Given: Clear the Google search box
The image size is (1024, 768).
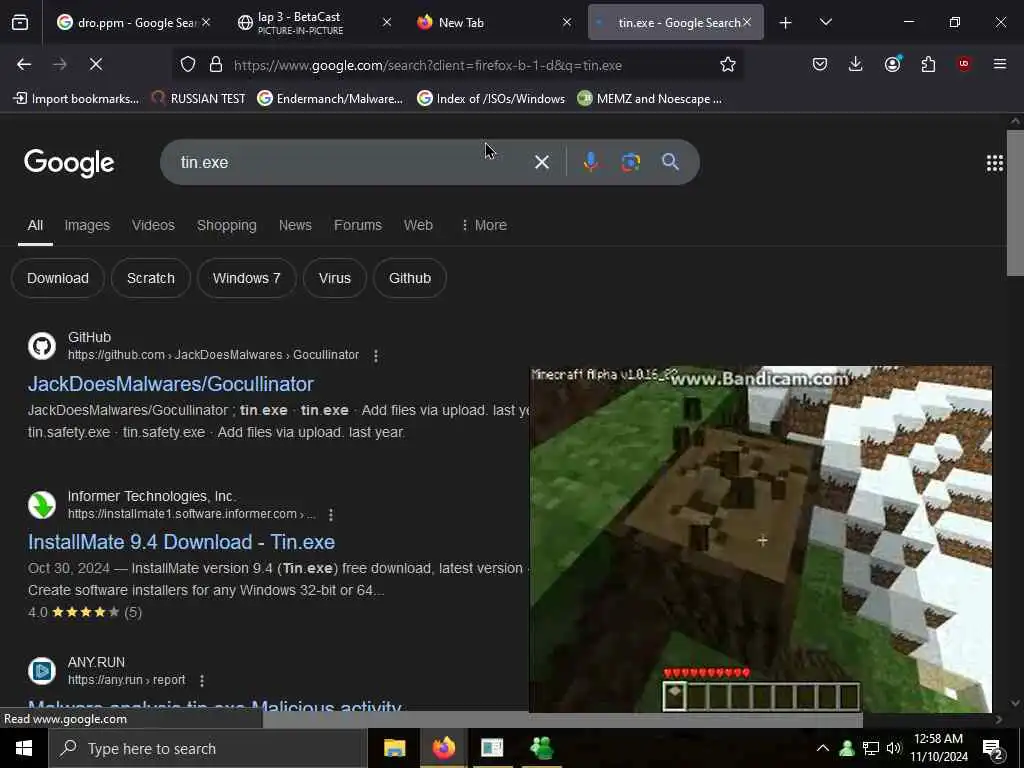Looking at the screenshot, I should click(541, 162).
